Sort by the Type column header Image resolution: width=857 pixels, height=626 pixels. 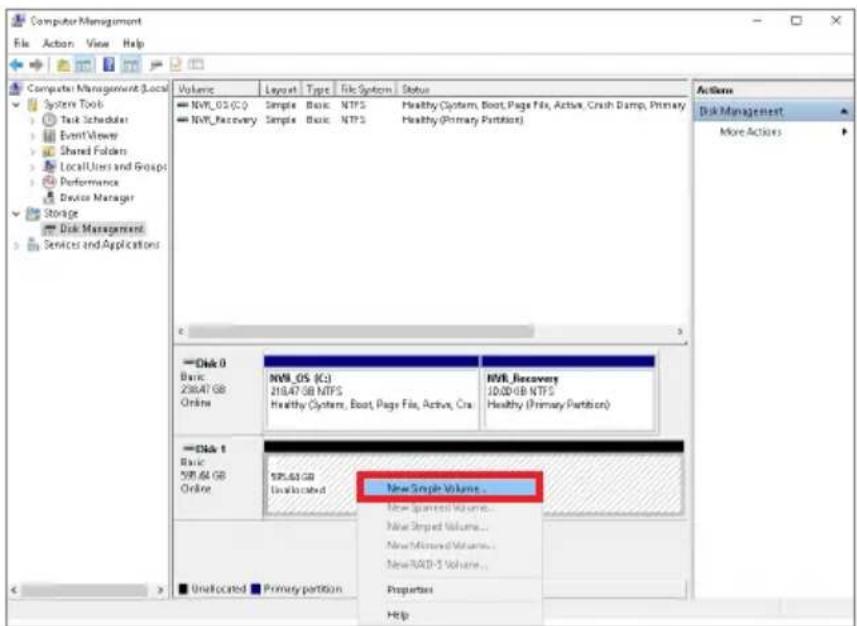[x=318, y=89]
